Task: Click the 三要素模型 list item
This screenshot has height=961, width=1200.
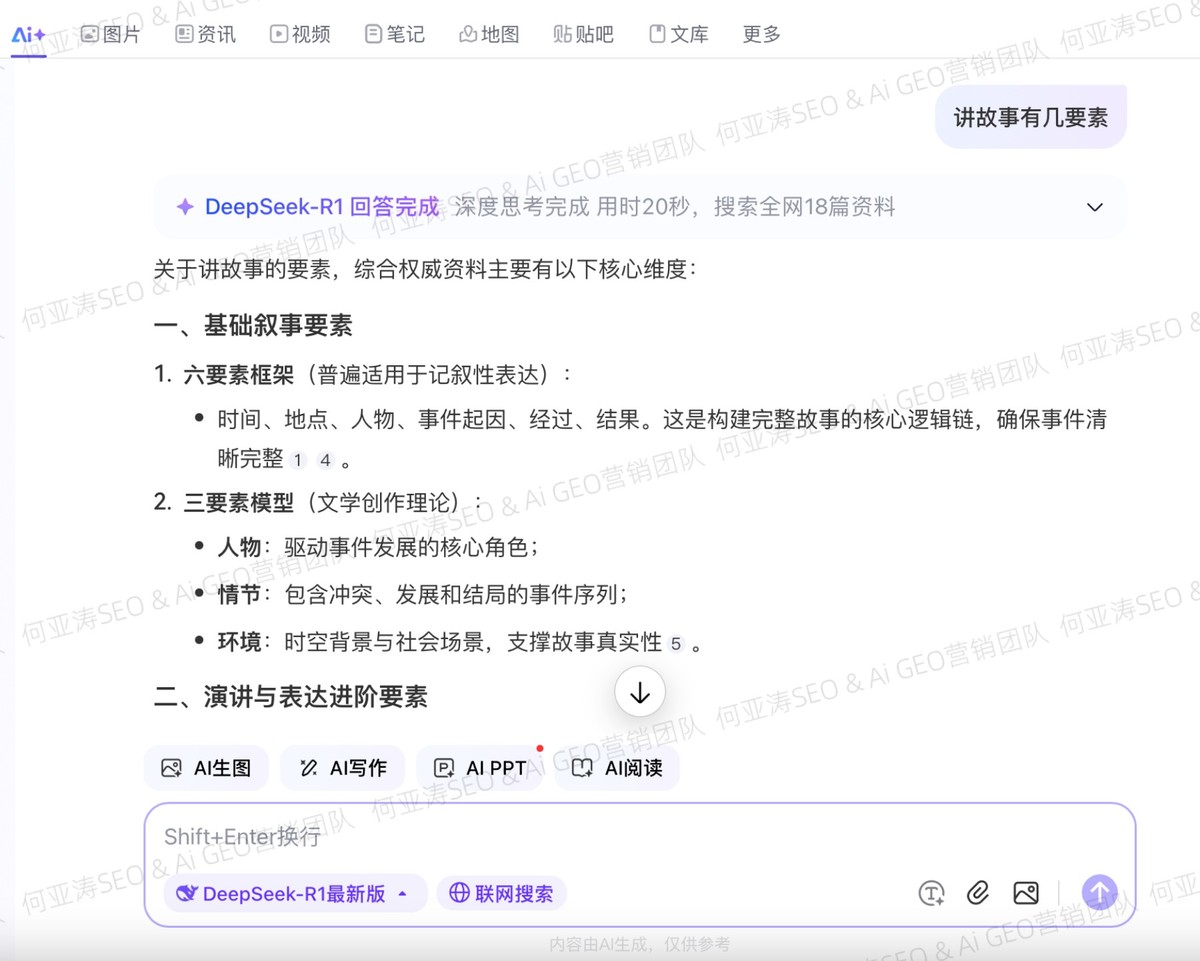Action: pos(318,502)
